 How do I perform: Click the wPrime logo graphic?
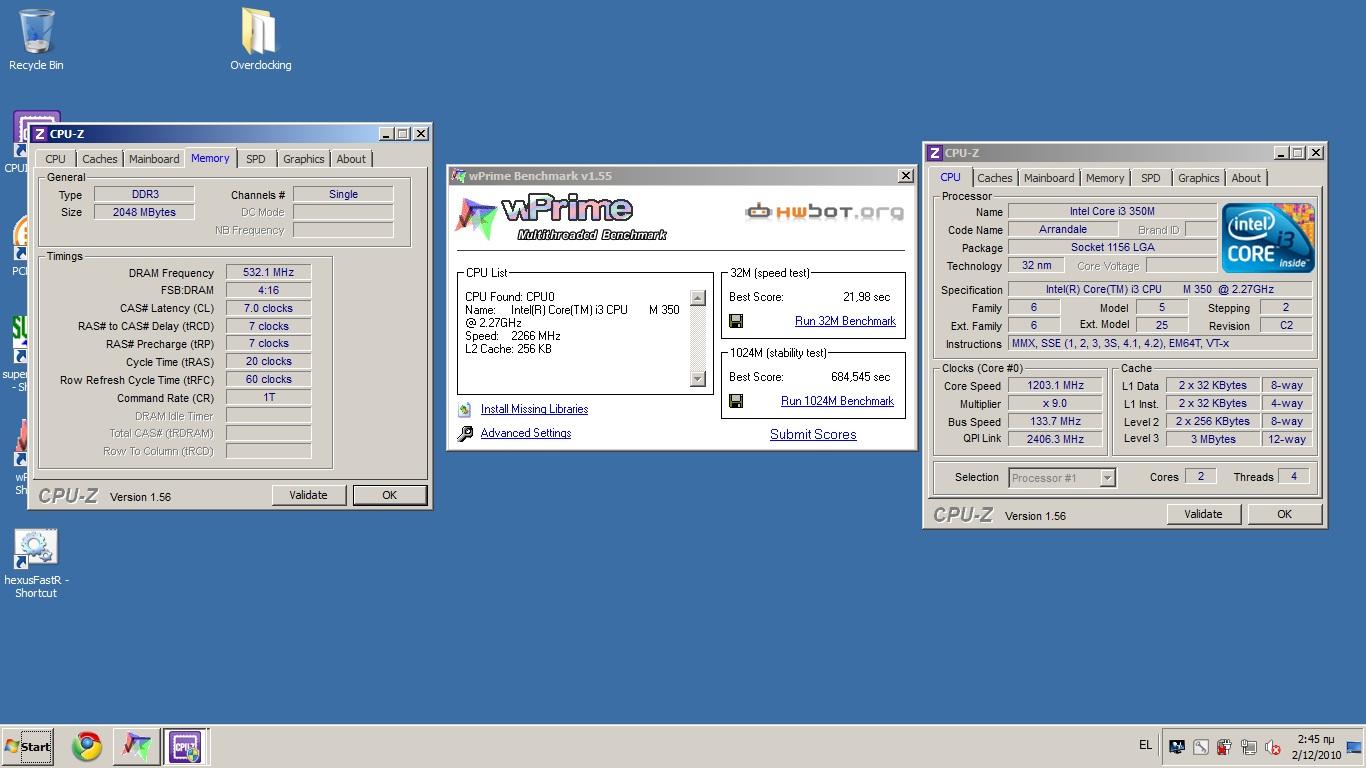(x=561, y=219)
